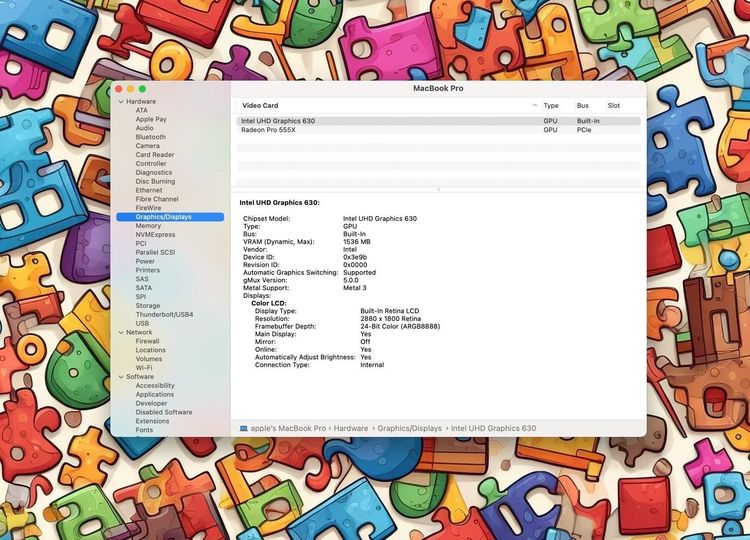
Task: Open the Diagnostics category
Action: tap(154, 173)
